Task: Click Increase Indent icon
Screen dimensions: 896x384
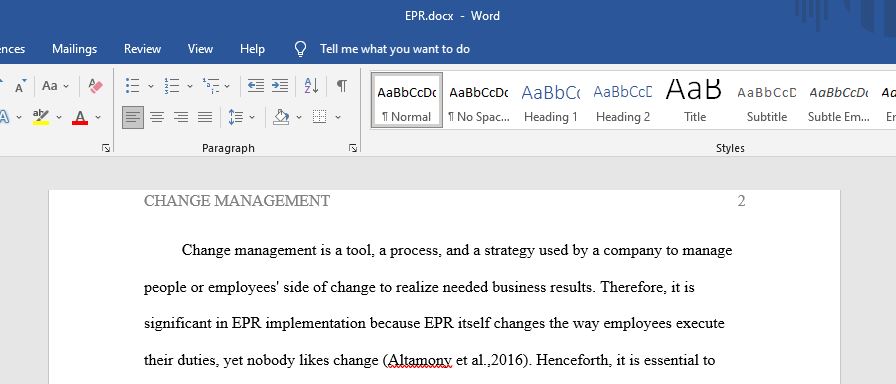Action: coord(279,86)
